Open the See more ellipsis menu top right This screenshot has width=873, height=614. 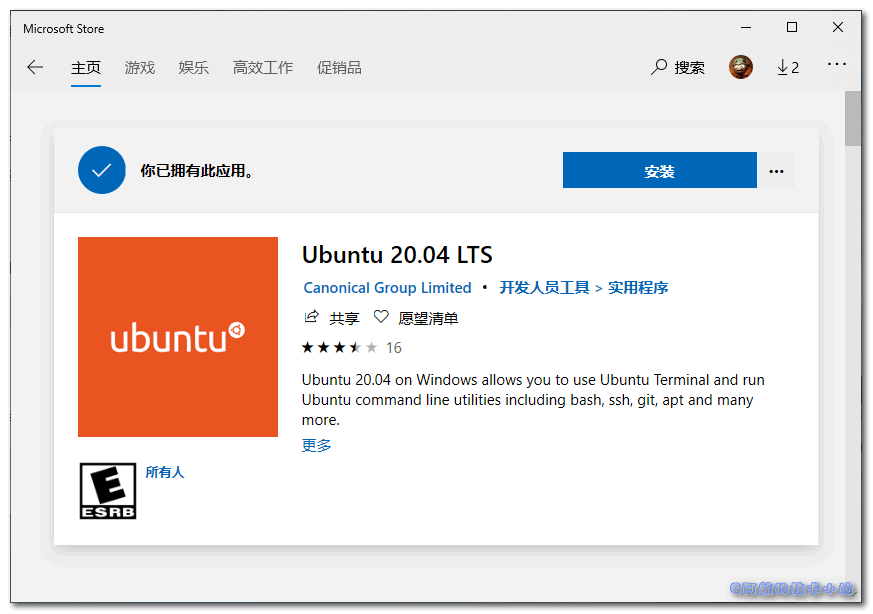pyautogui.click(x=836, y=67)
